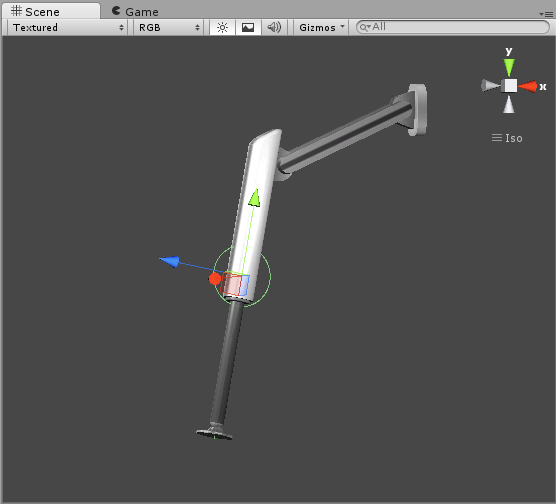Open the Textured draw mode dropdown

click(67, 27)
